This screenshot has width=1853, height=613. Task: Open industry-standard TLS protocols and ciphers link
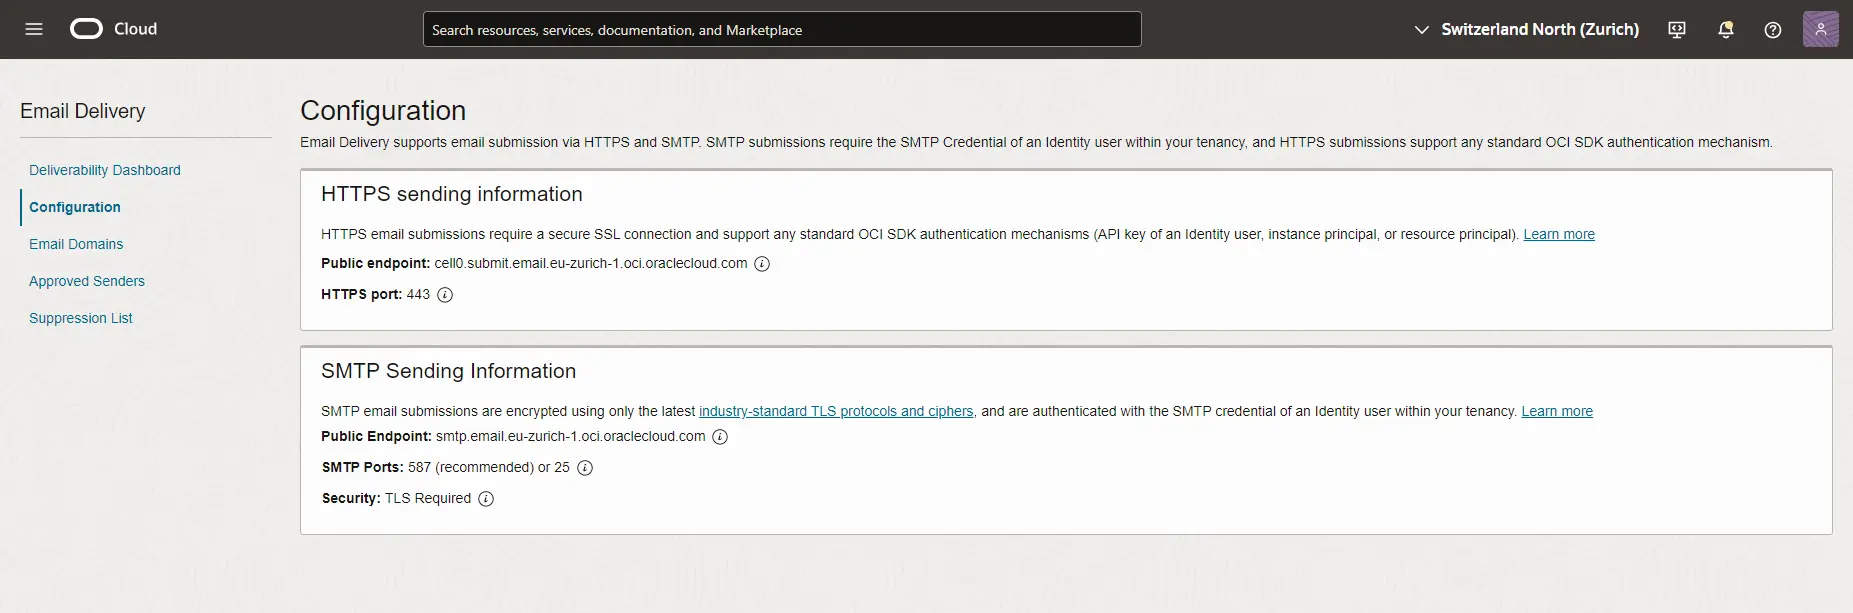[x=836, y=411]
